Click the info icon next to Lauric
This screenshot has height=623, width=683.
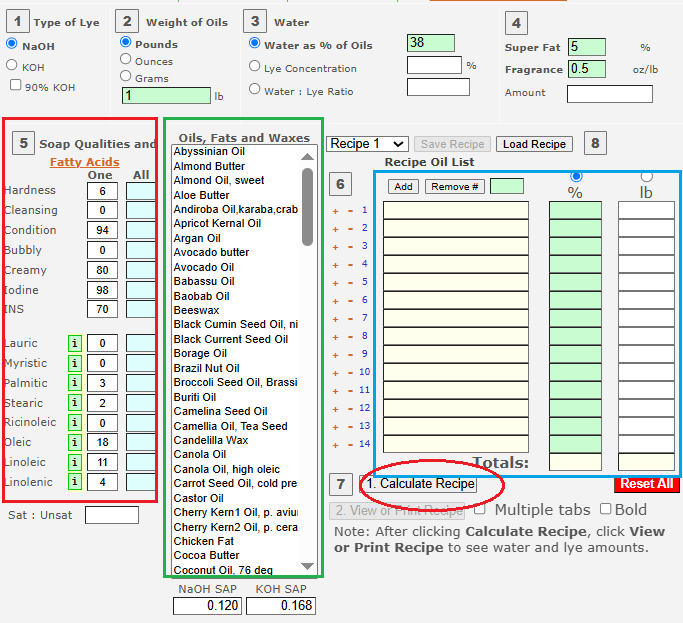pos(74,343)
